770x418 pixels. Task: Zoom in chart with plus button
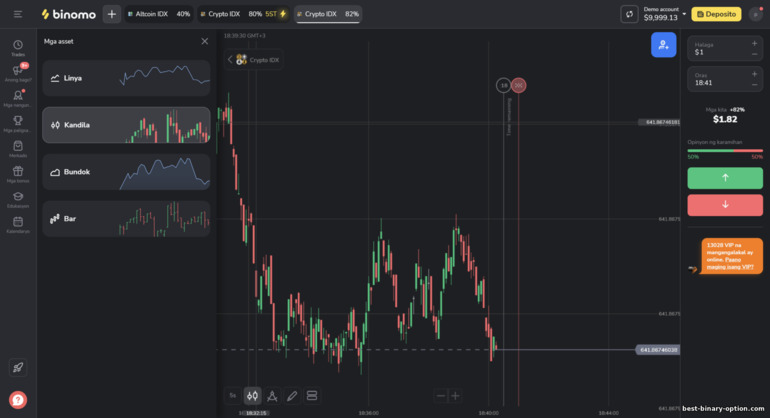455,395
